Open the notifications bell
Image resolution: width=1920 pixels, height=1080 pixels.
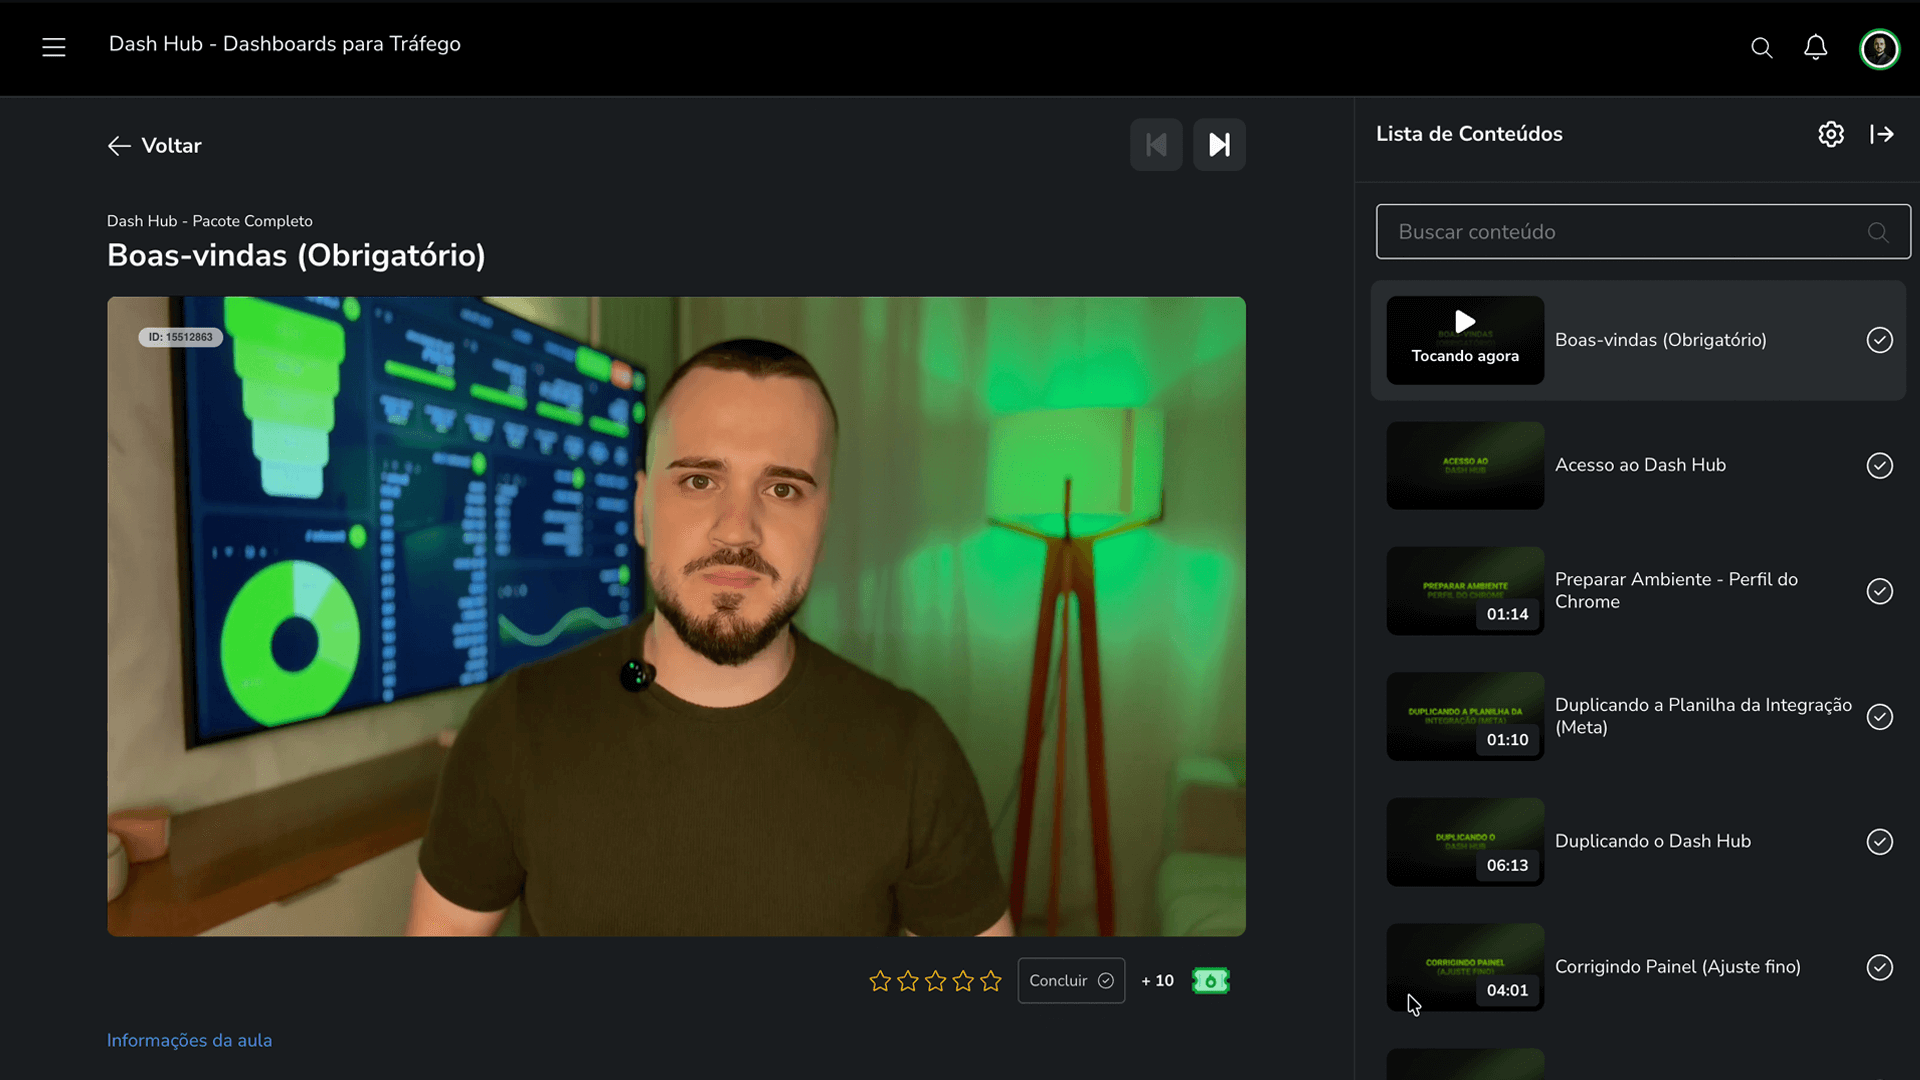coord(1815,48)
